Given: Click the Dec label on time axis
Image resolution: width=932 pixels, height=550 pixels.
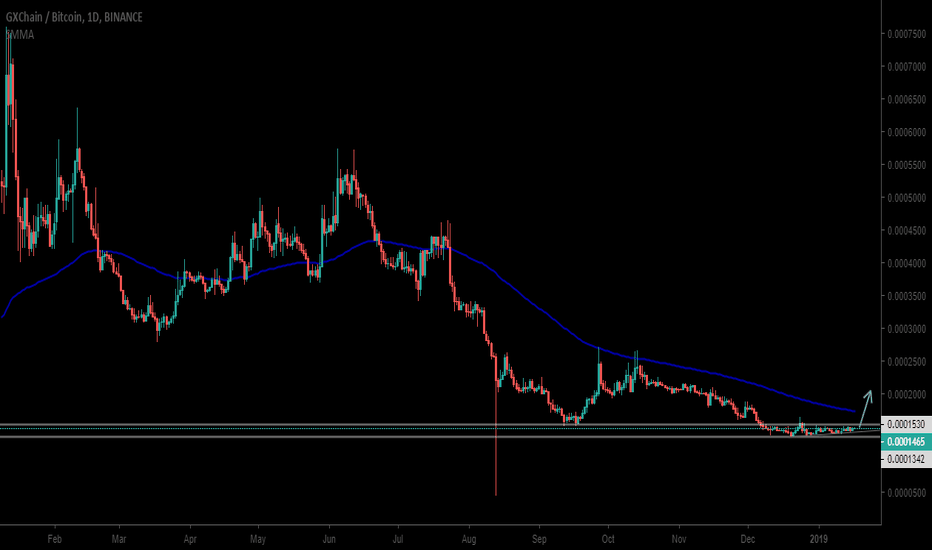Looking at the screenshot, I should pyautogui.click(x=748, y=539).
